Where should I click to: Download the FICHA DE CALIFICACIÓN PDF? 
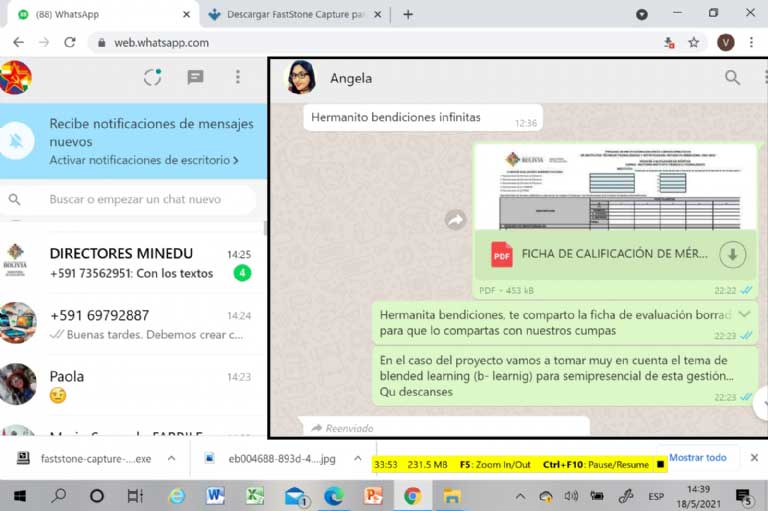(x=732, y=254)
